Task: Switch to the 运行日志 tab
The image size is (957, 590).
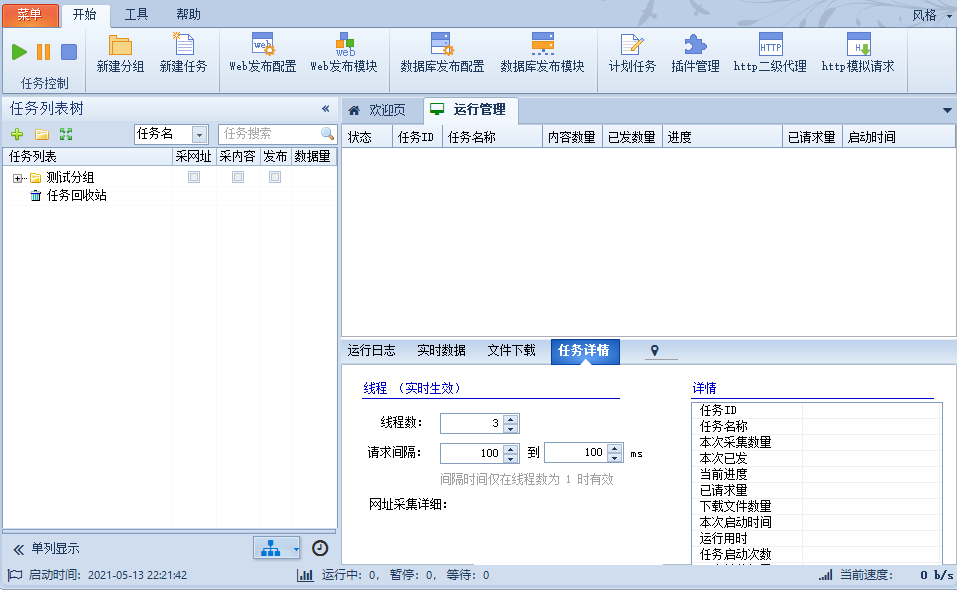Action: tap(371, 351)
